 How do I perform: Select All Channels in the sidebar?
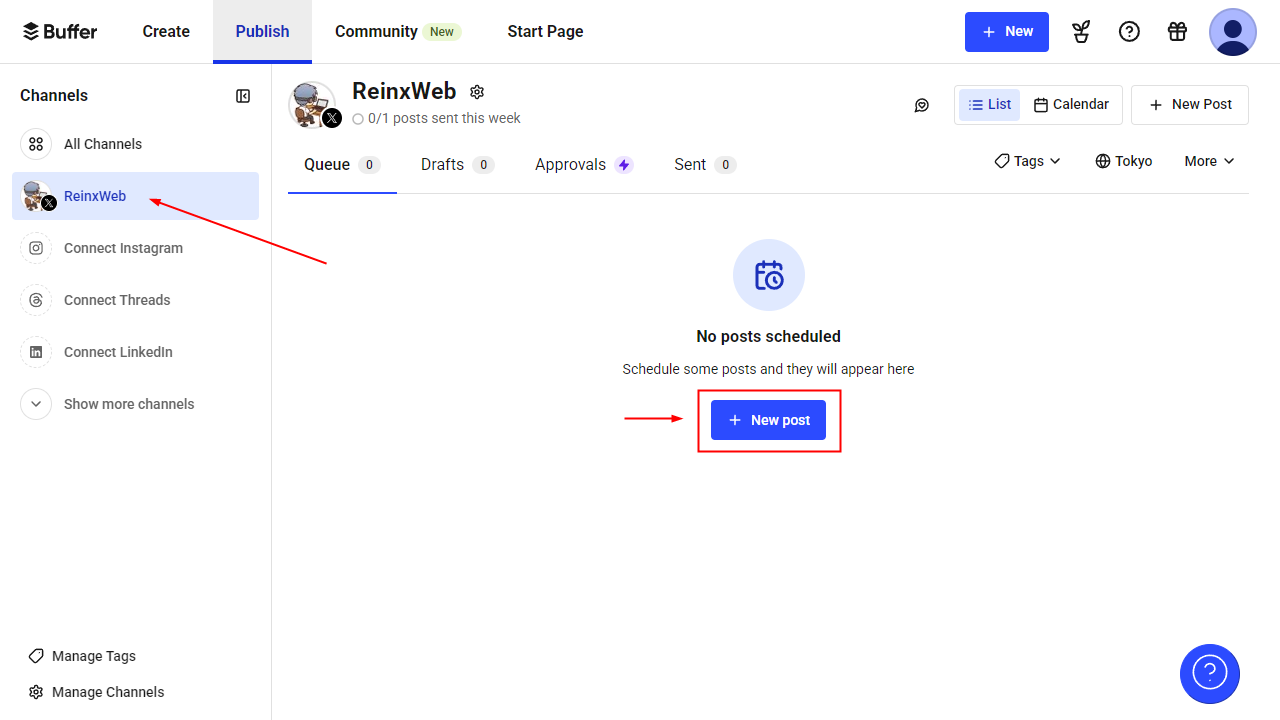[x=102, y=143]
